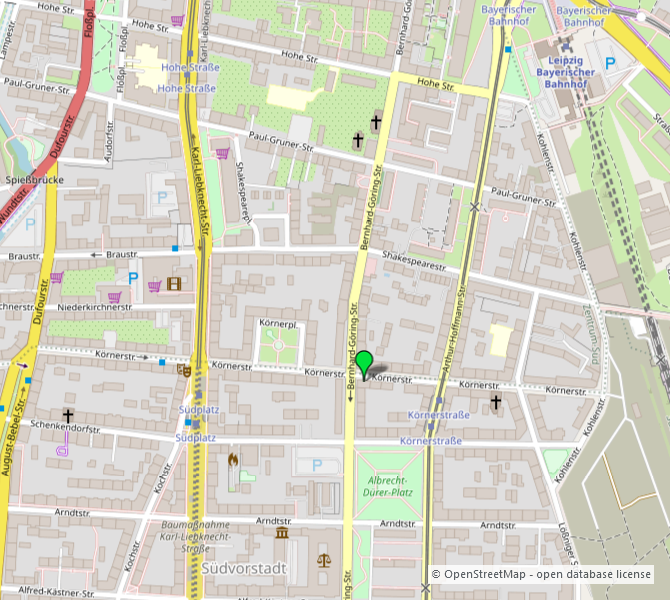This screenshot has width=670, height=600.
Task: Select the cinema icon near Braustr.
Action: point(175,284)
